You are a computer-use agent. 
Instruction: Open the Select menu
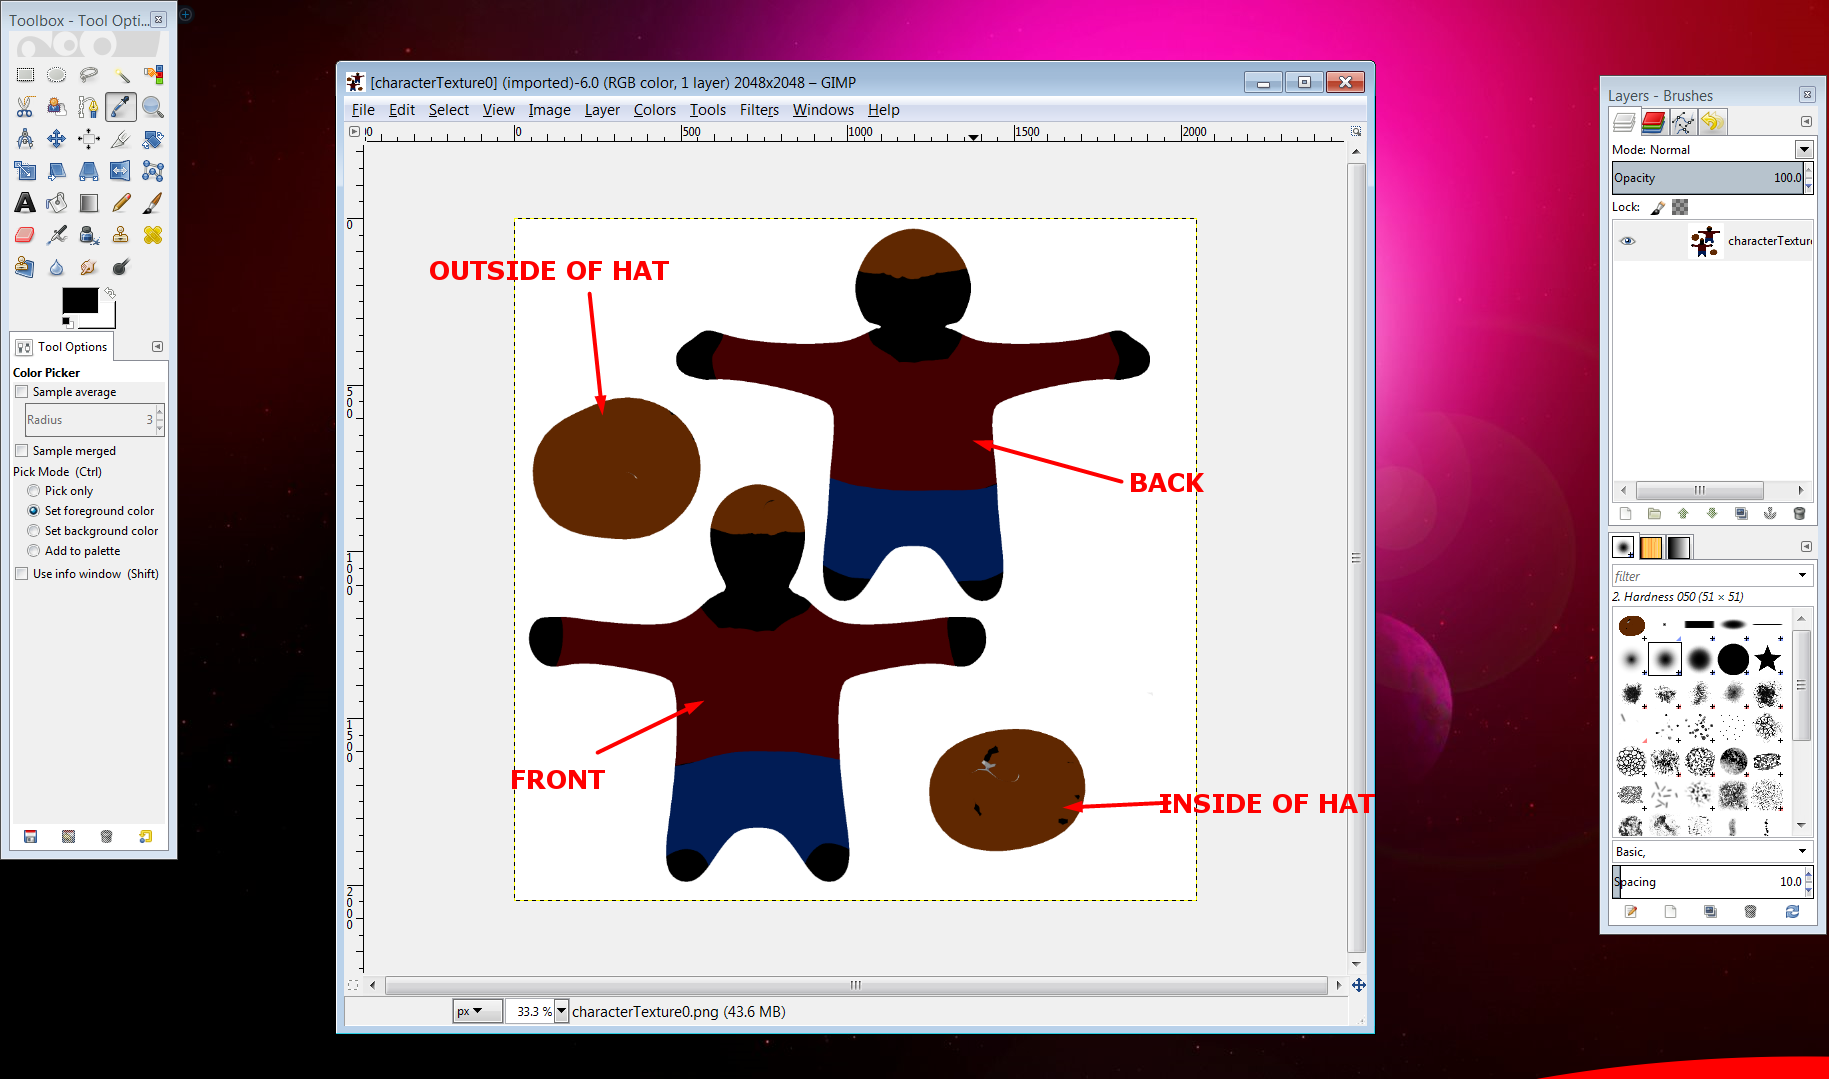tap(448, 110)
